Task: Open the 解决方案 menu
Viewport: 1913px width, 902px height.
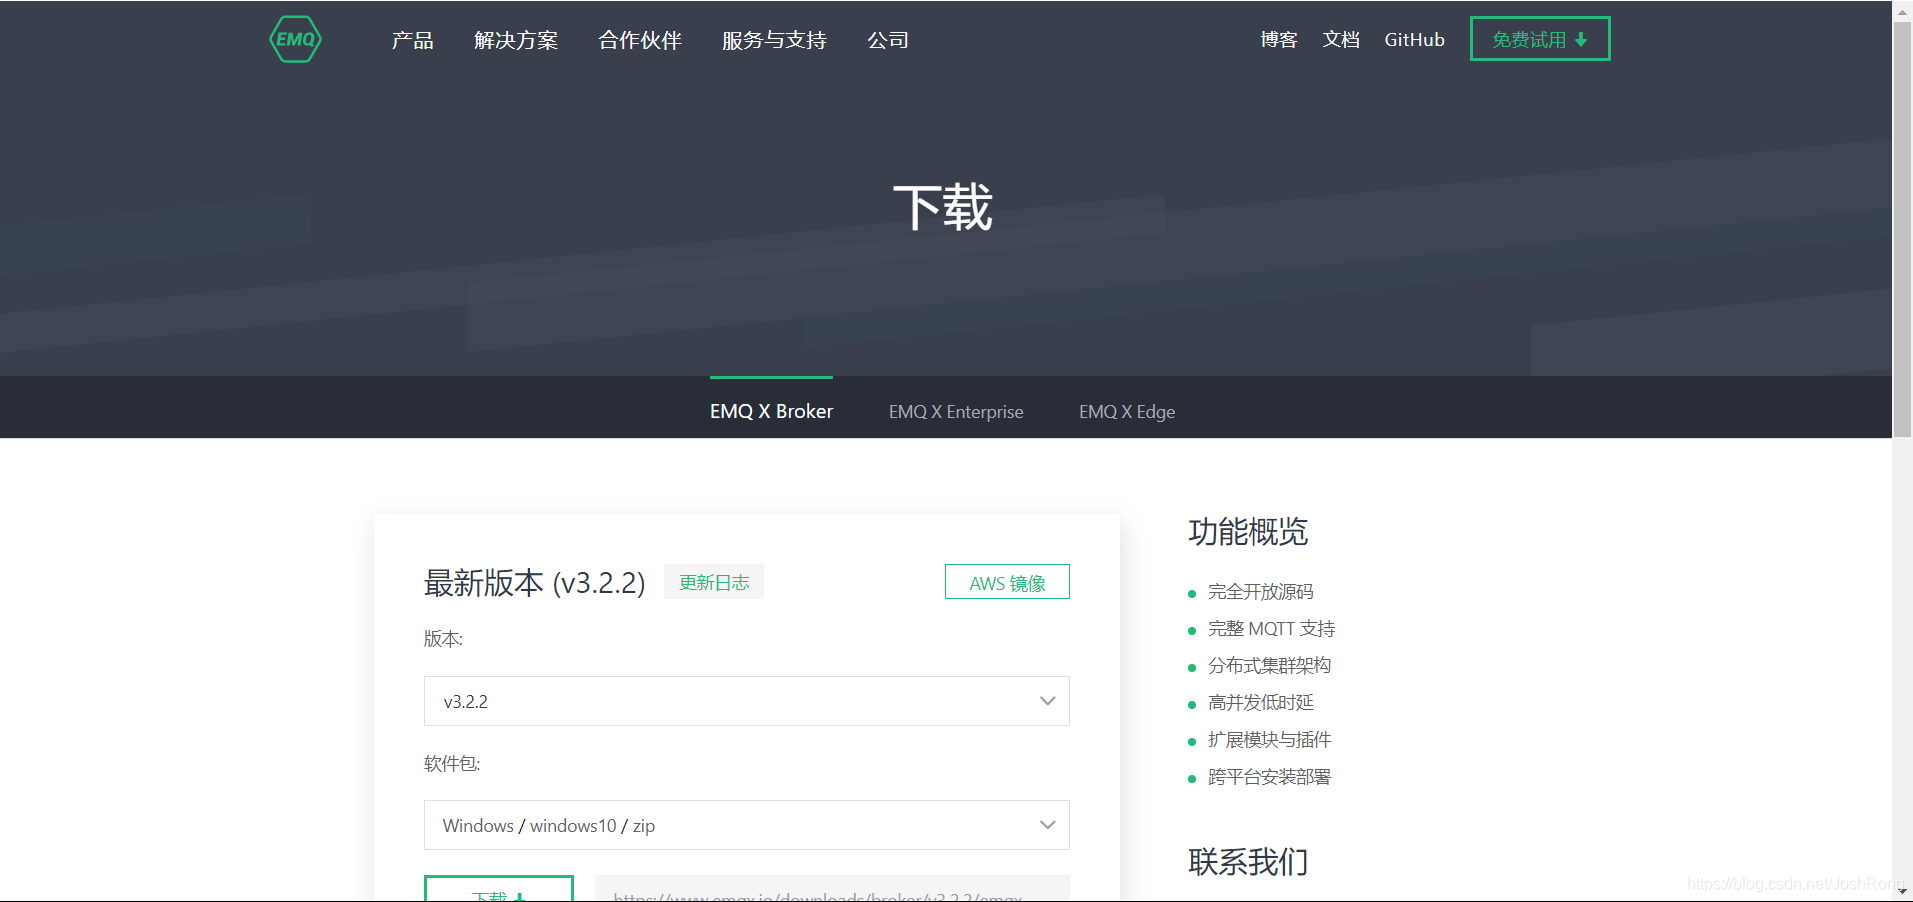Action: click(x=516, y=40)
